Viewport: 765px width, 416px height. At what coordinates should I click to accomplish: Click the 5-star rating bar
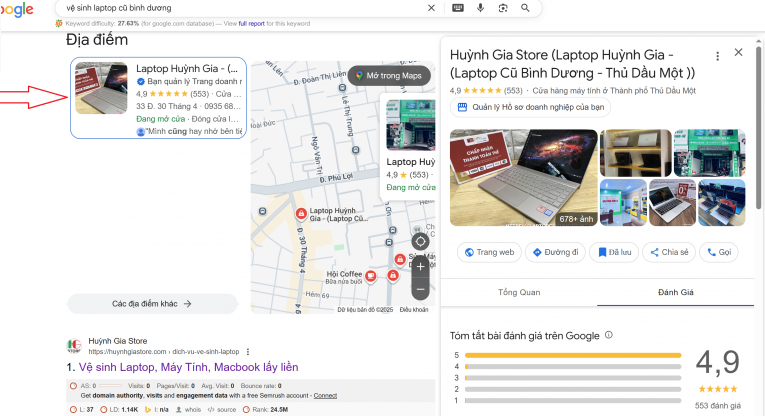pyautogui.click(x=573, y=356)
